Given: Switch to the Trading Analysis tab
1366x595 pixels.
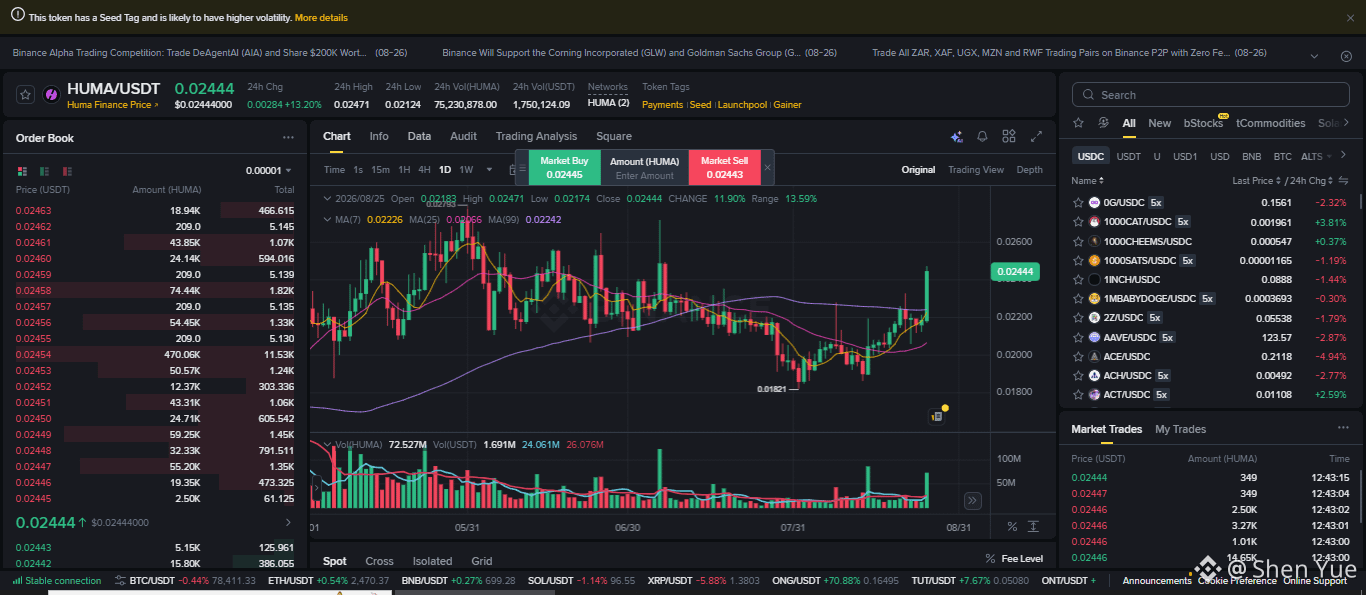Looking at the screenshot, I should pos(536,137).
